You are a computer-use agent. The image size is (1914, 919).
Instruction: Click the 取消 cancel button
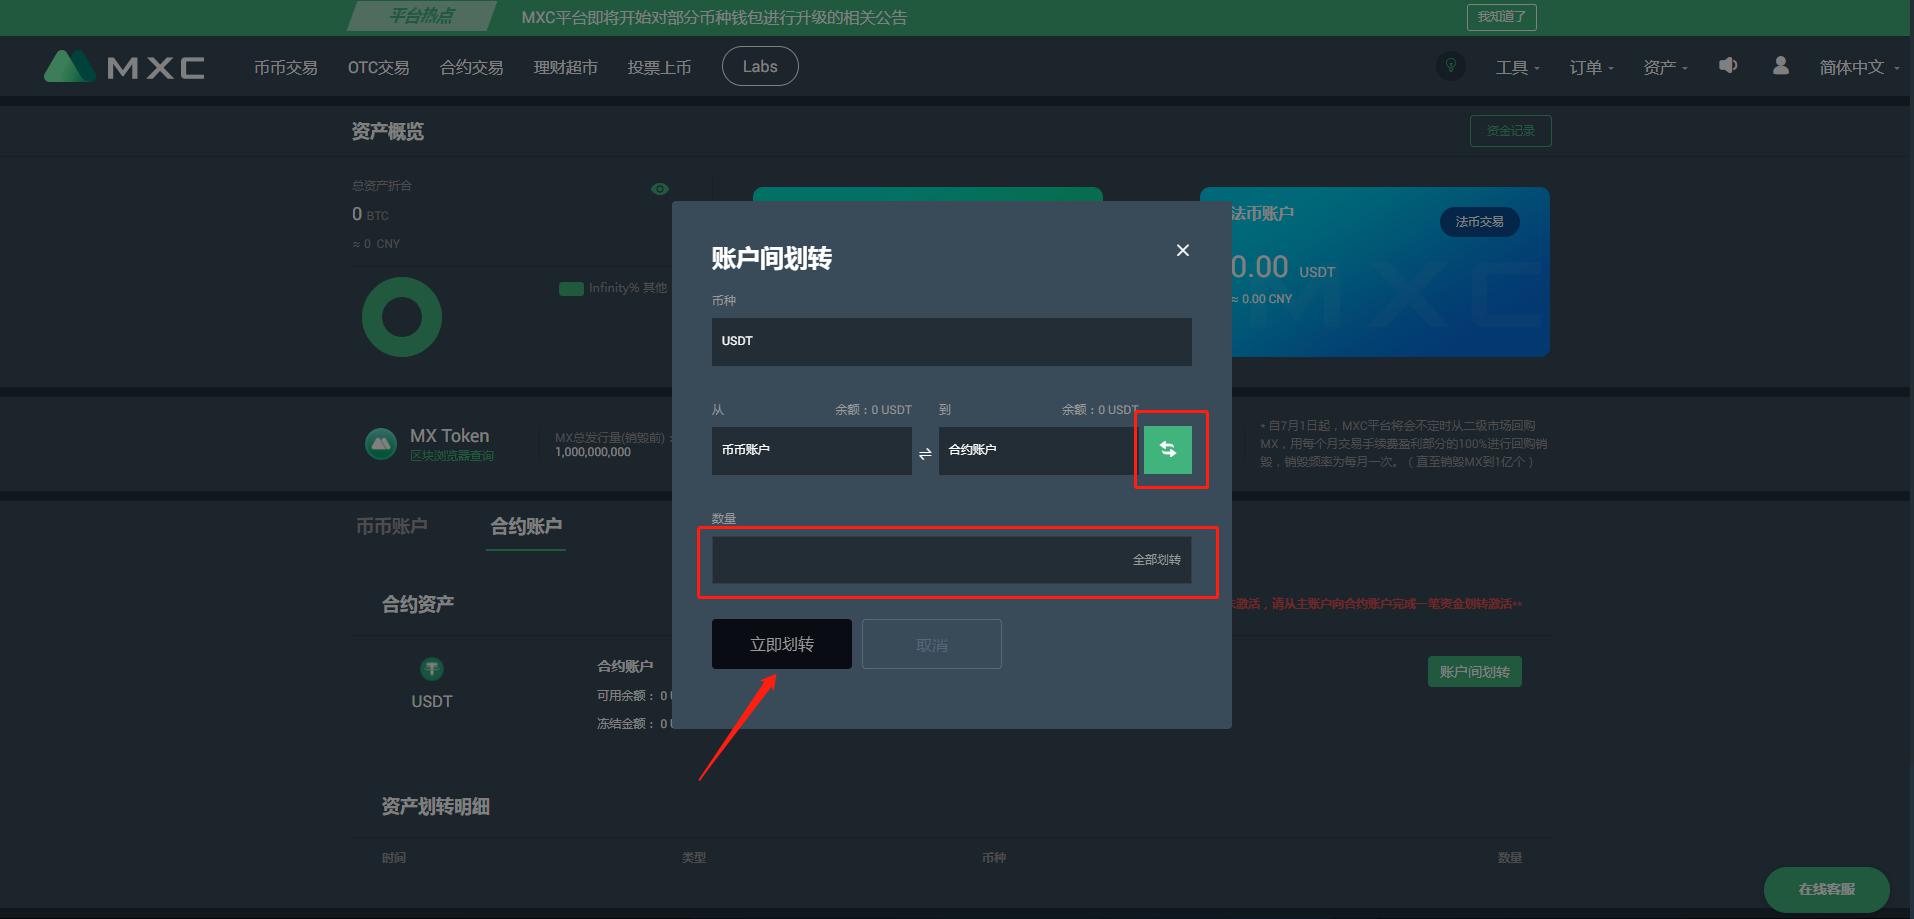coord(932,644)
